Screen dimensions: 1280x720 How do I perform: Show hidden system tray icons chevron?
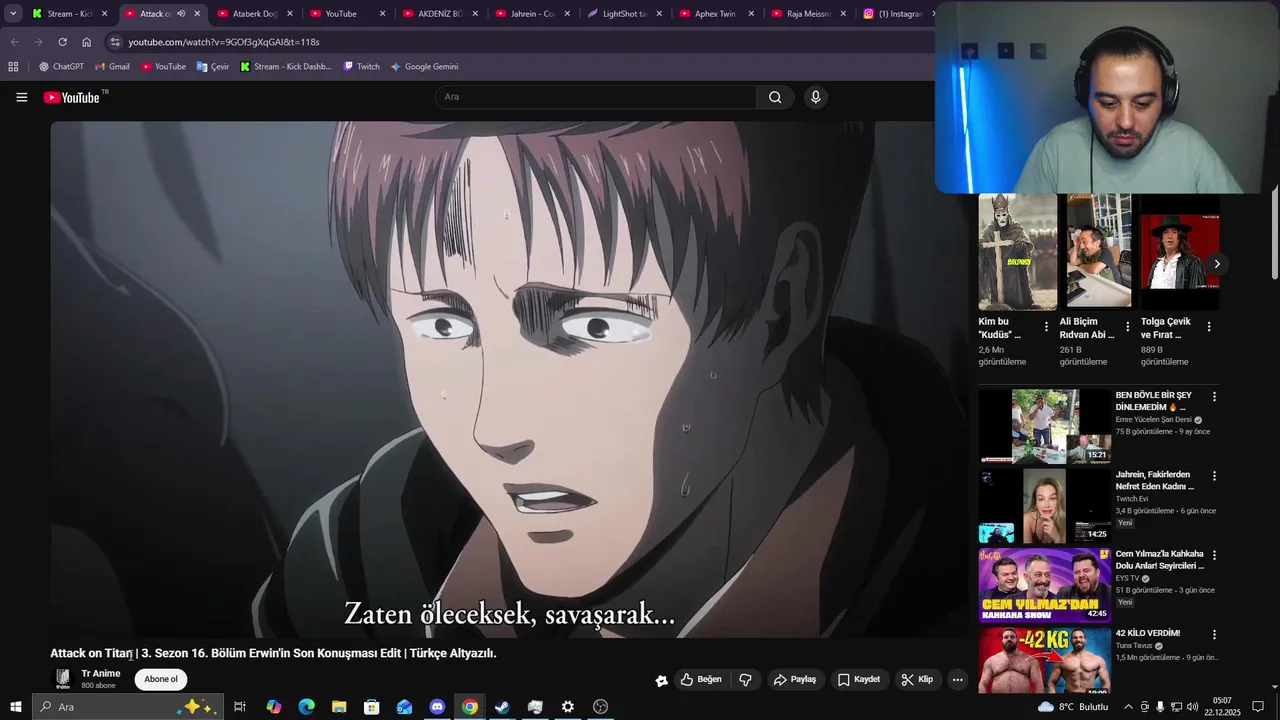[x=1128, y=707]
